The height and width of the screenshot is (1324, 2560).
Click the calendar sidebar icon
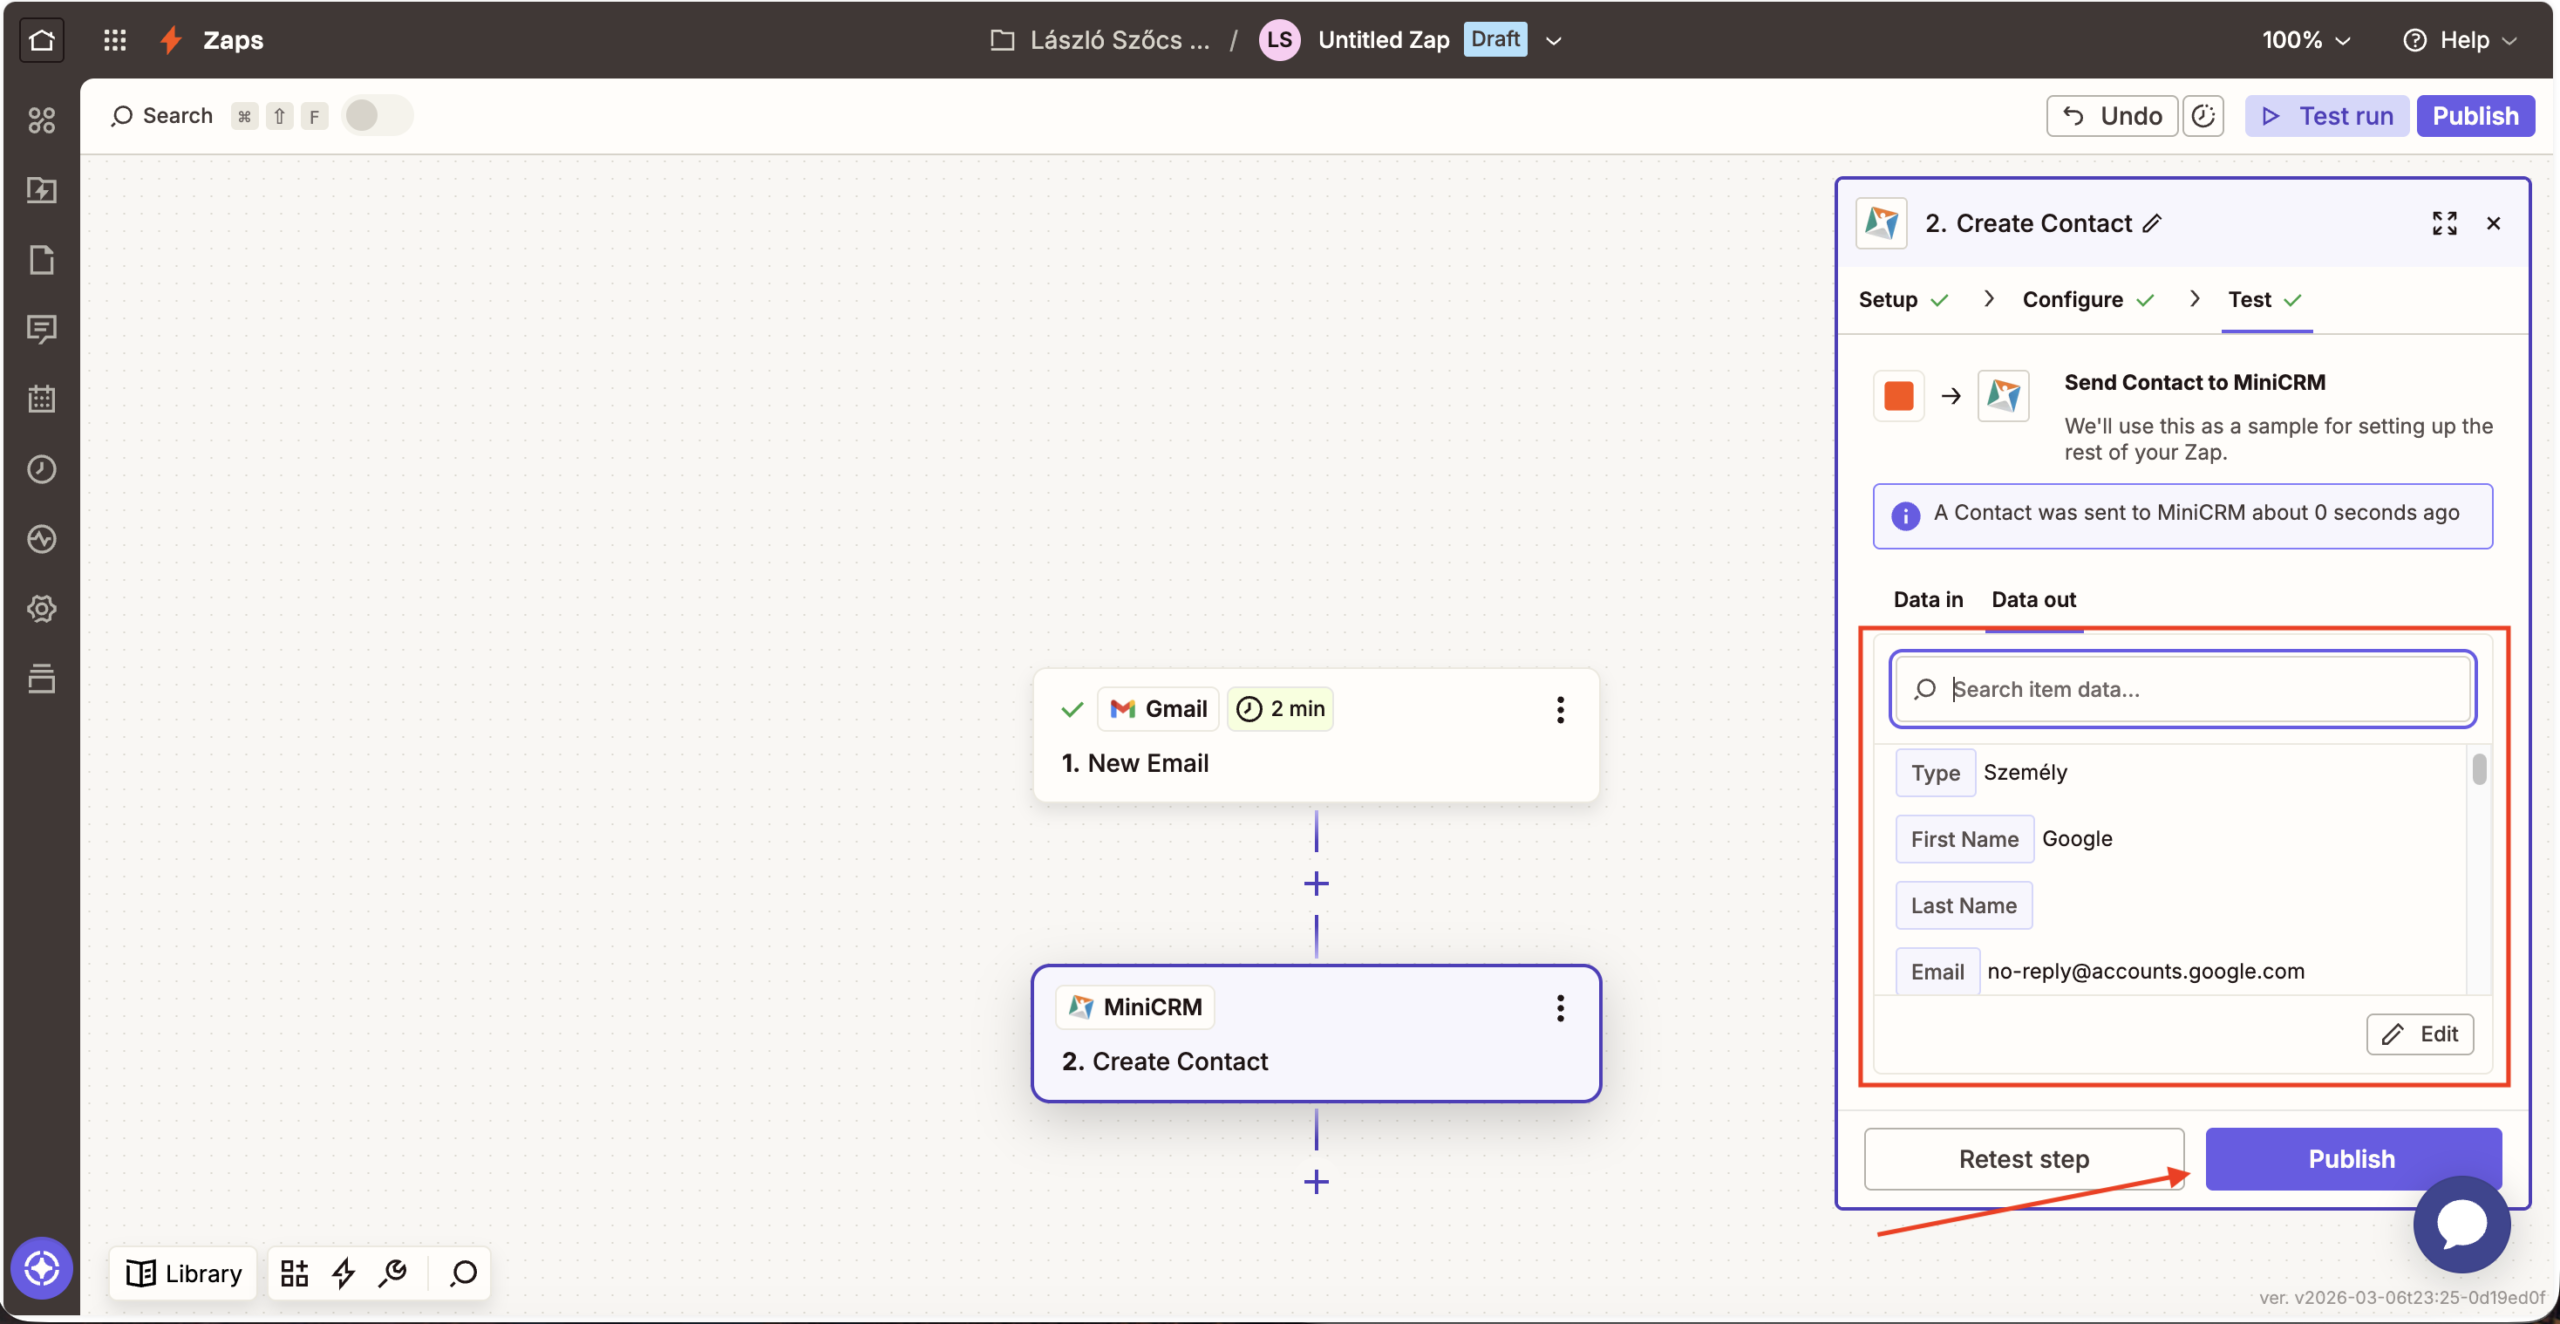tap(41, 399)
